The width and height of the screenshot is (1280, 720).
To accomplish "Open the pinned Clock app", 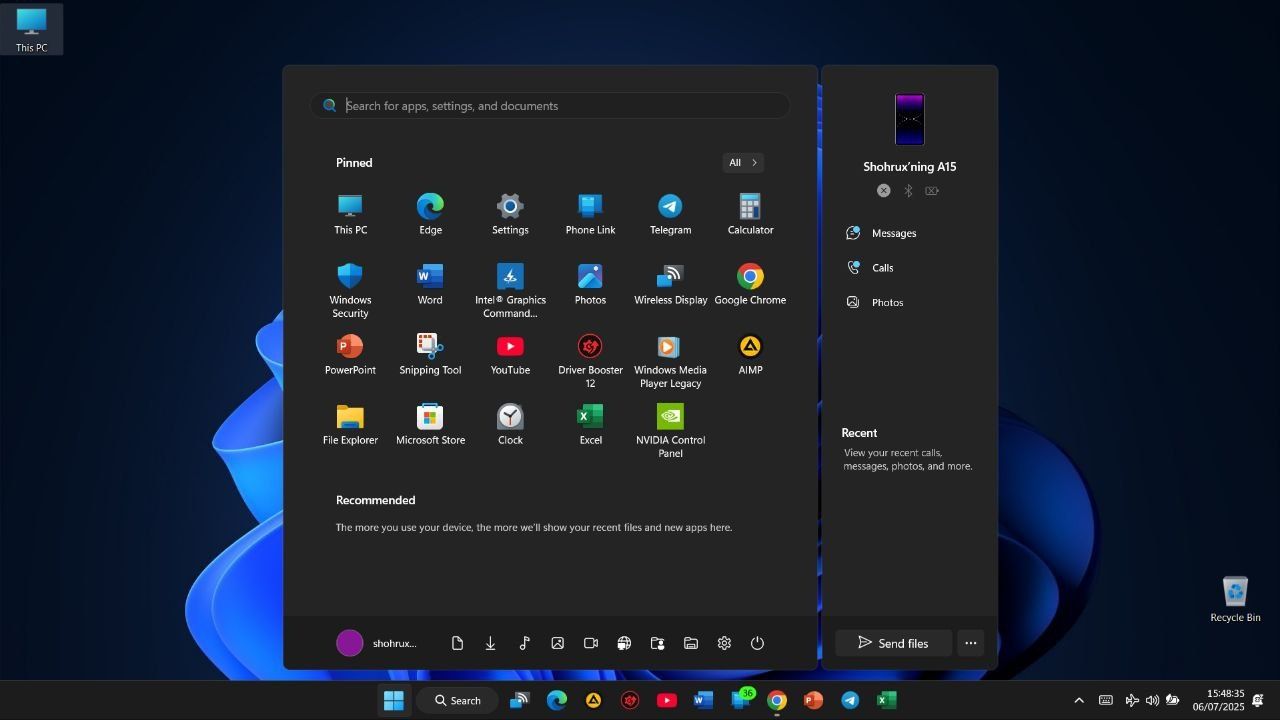I will (x=510, y=425).
